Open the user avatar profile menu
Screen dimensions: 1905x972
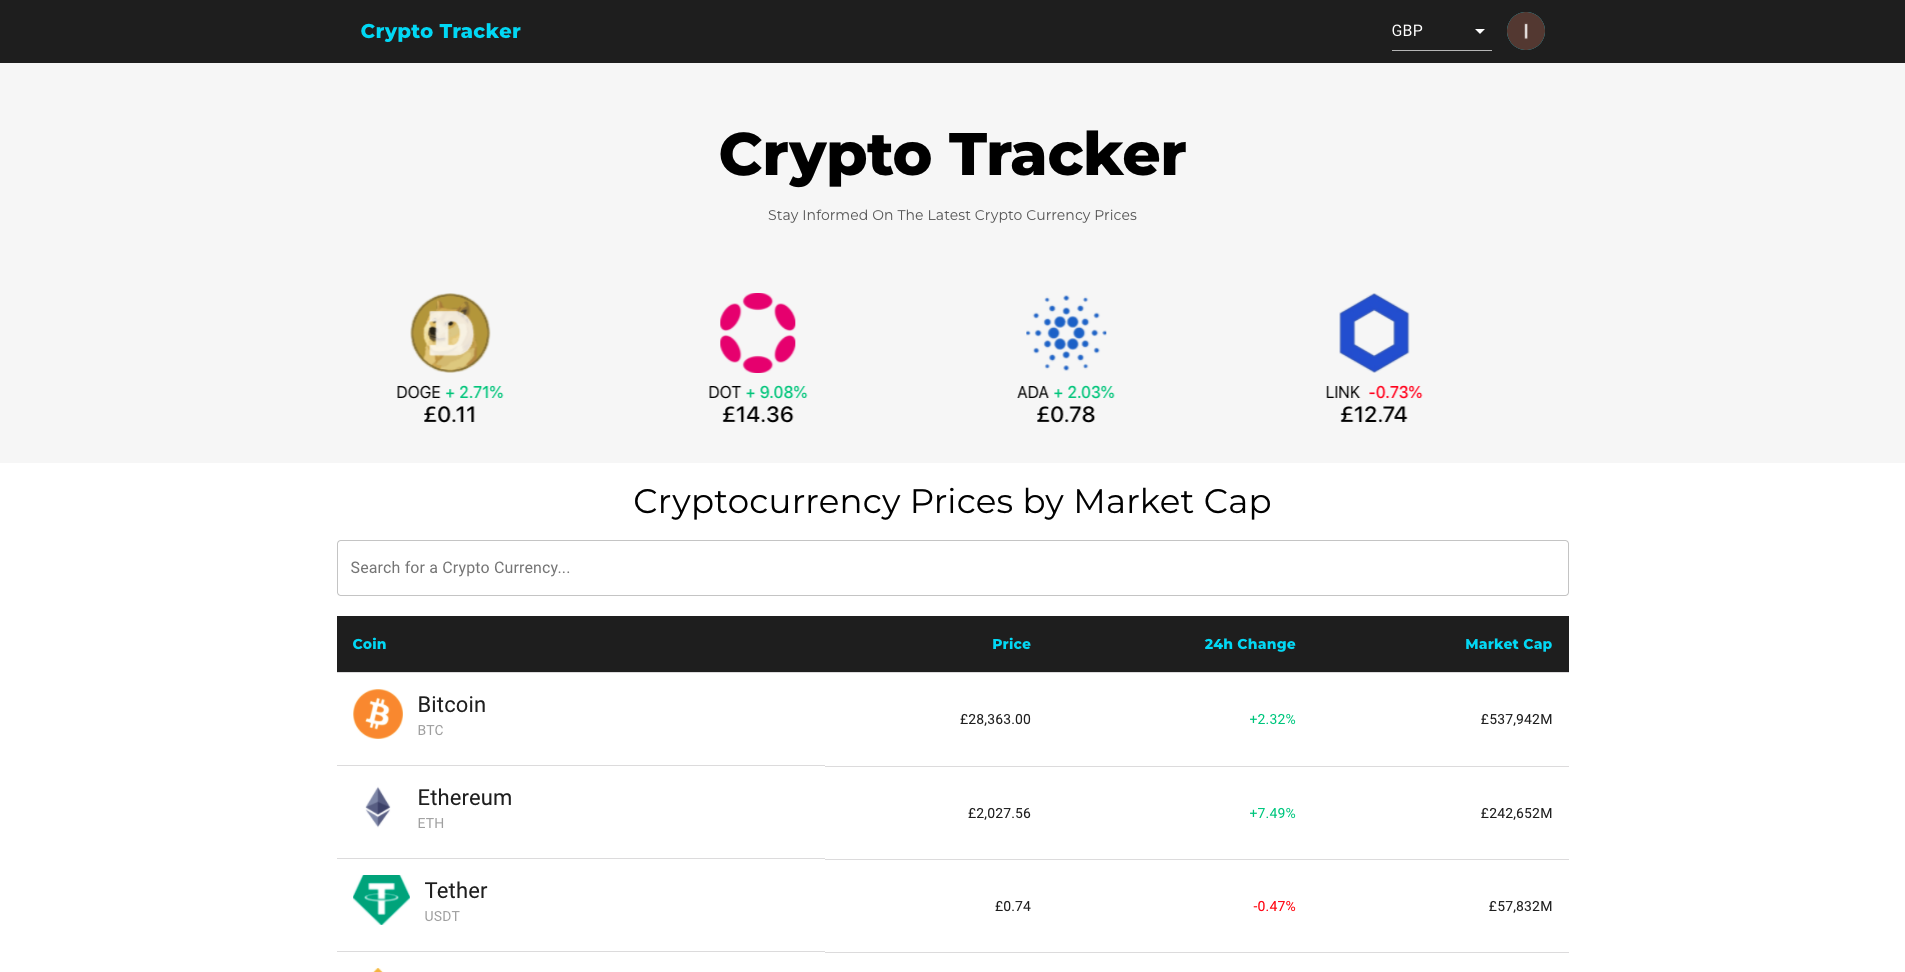coord(1525,31)
